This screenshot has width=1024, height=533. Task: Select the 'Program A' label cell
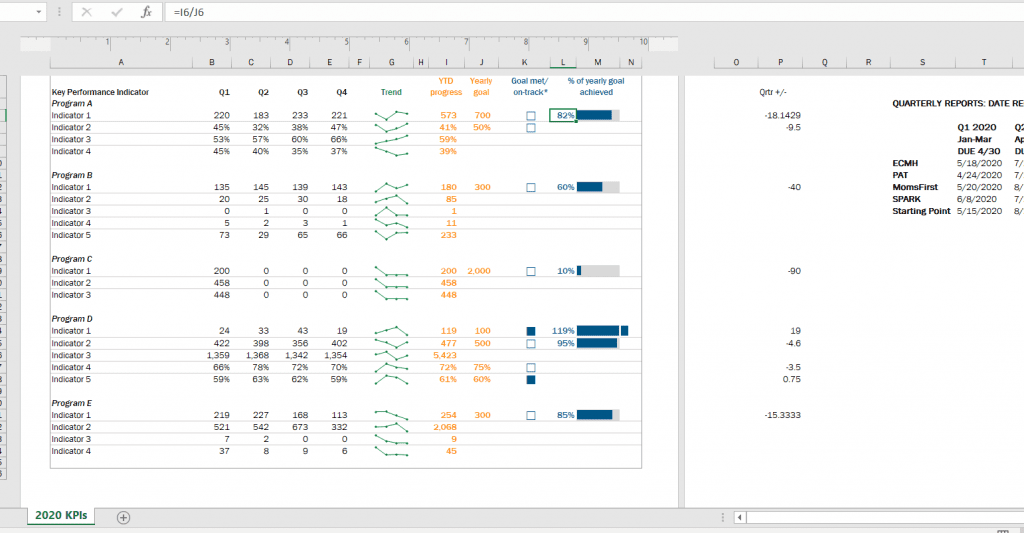pos(72,103)
